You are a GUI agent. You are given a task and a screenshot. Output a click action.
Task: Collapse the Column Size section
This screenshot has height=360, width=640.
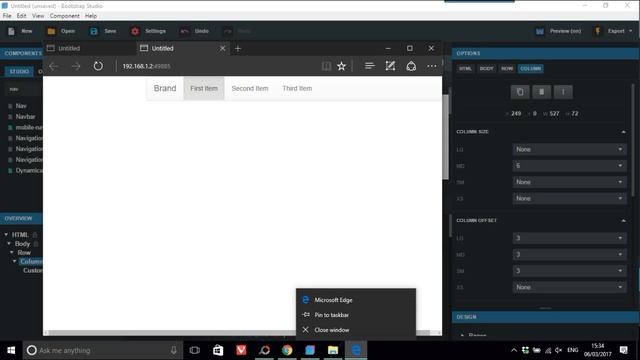(x=623, y=132)
